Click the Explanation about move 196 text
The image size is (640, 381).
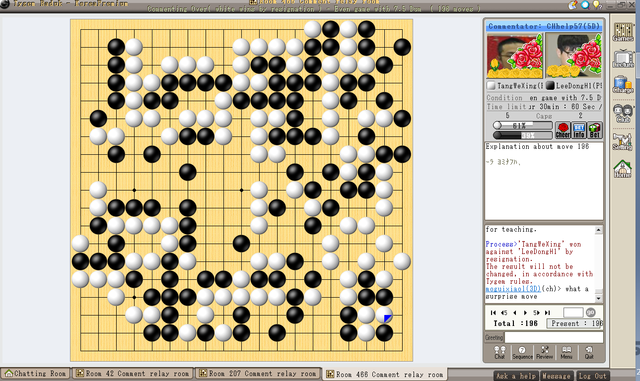tap(537, 147)
